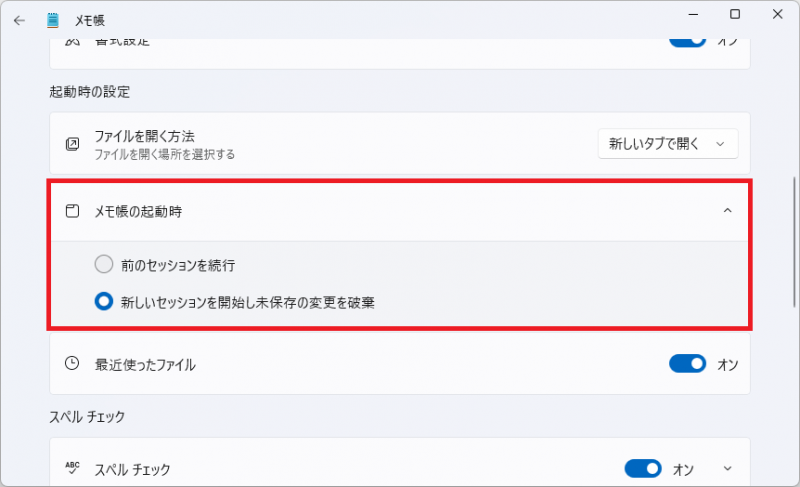Click the back arrow in title bar
The width and height of the screenshot is (800, 487).
pyautogui.click(x=20, y=19)
